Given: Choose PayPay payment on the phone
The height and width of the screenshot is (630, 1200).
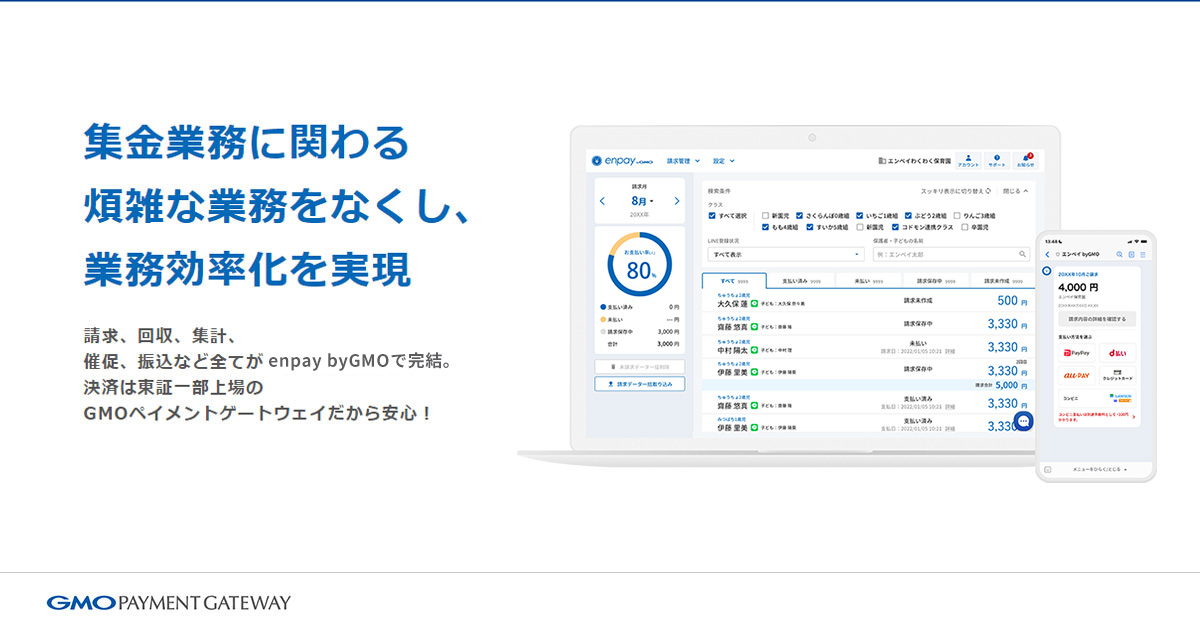Looking at the screenshot, I should pos(1077,352).
